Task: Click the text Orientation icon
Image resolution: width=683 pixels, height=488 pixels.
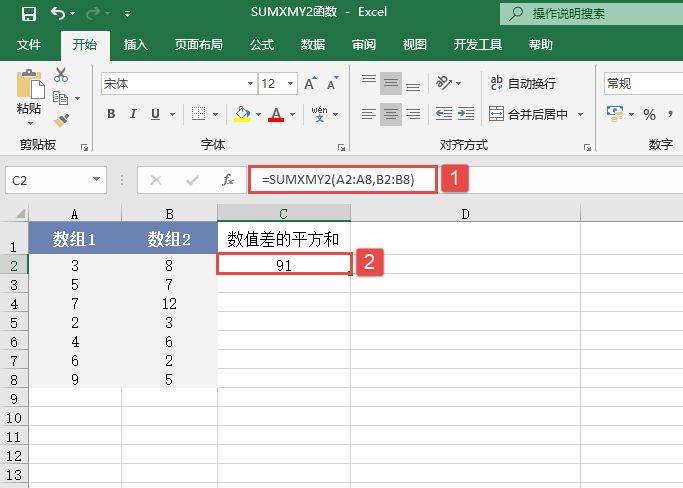Action: [444, 83]
